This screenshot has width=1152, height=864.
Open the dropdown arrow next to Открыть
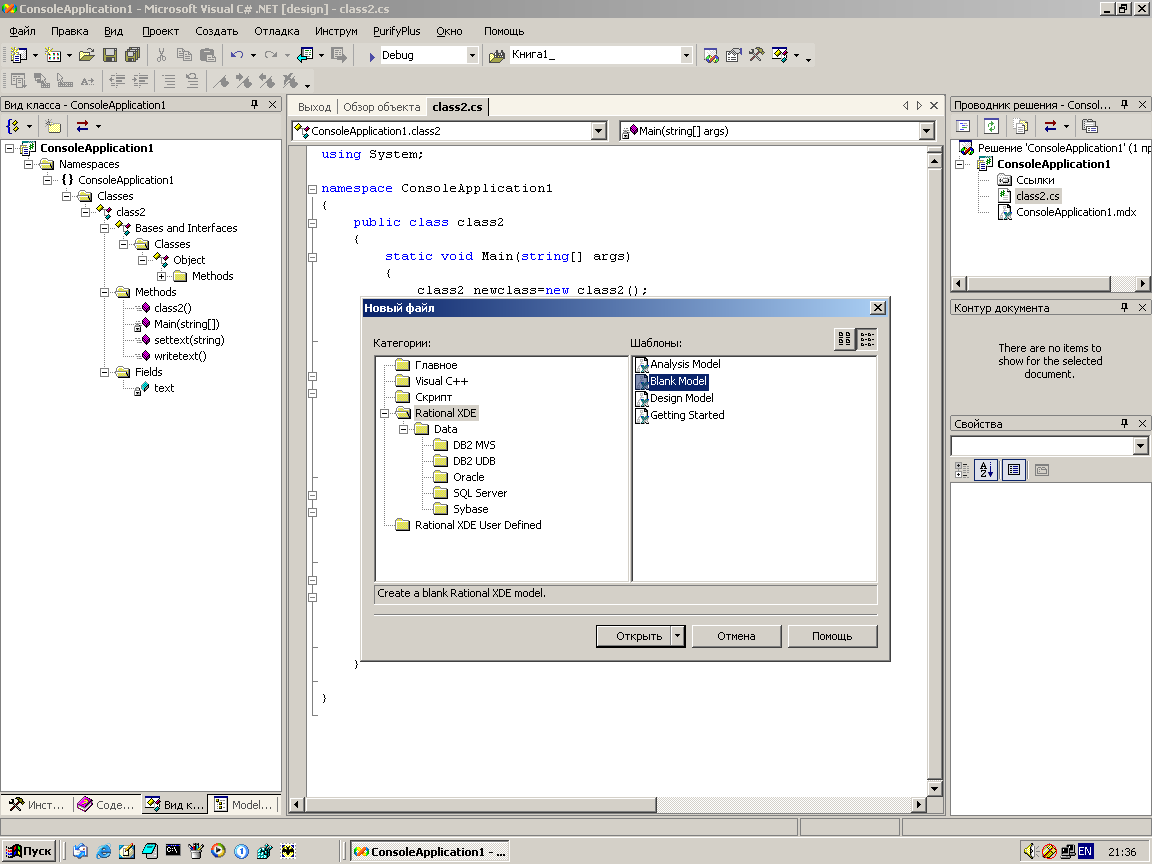[677, 636]
